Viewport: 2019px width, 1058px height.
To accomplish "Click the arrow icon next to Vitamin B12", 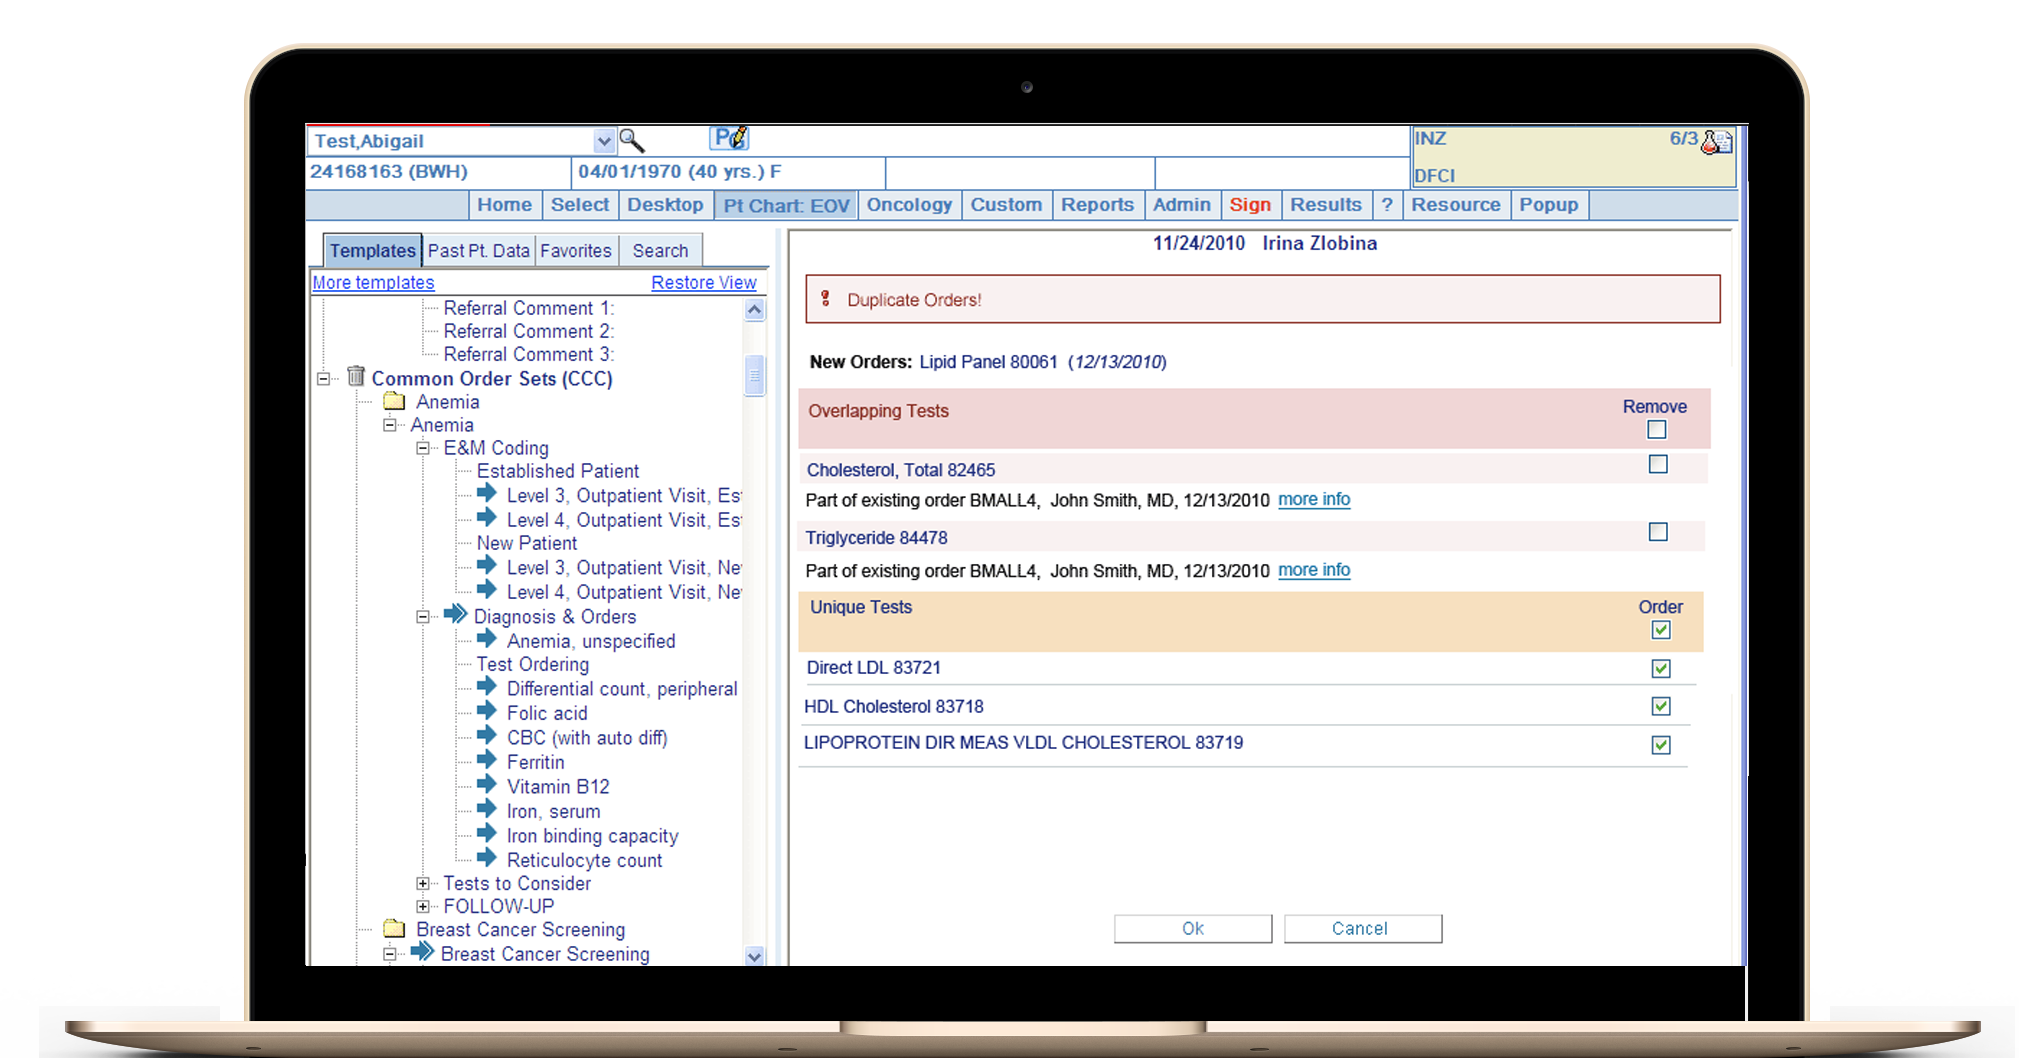I will coord(487,786).
